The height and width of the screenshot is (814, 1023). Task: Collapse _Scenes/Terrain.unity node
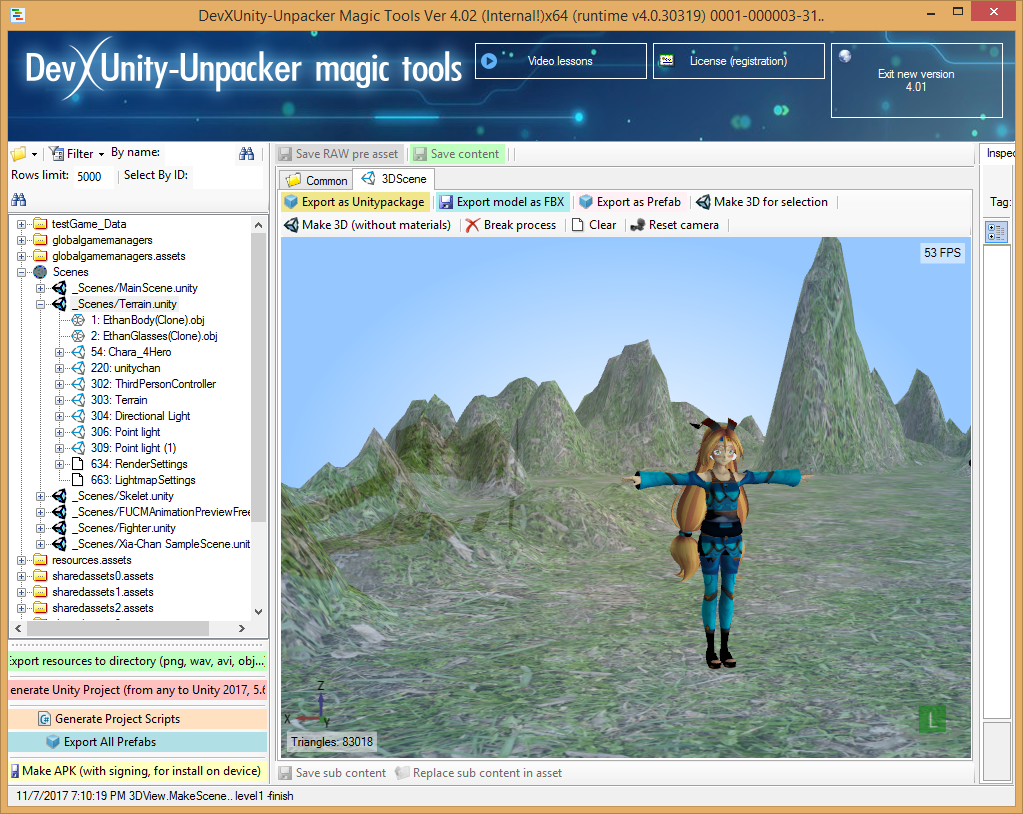(x=40, y=304)
